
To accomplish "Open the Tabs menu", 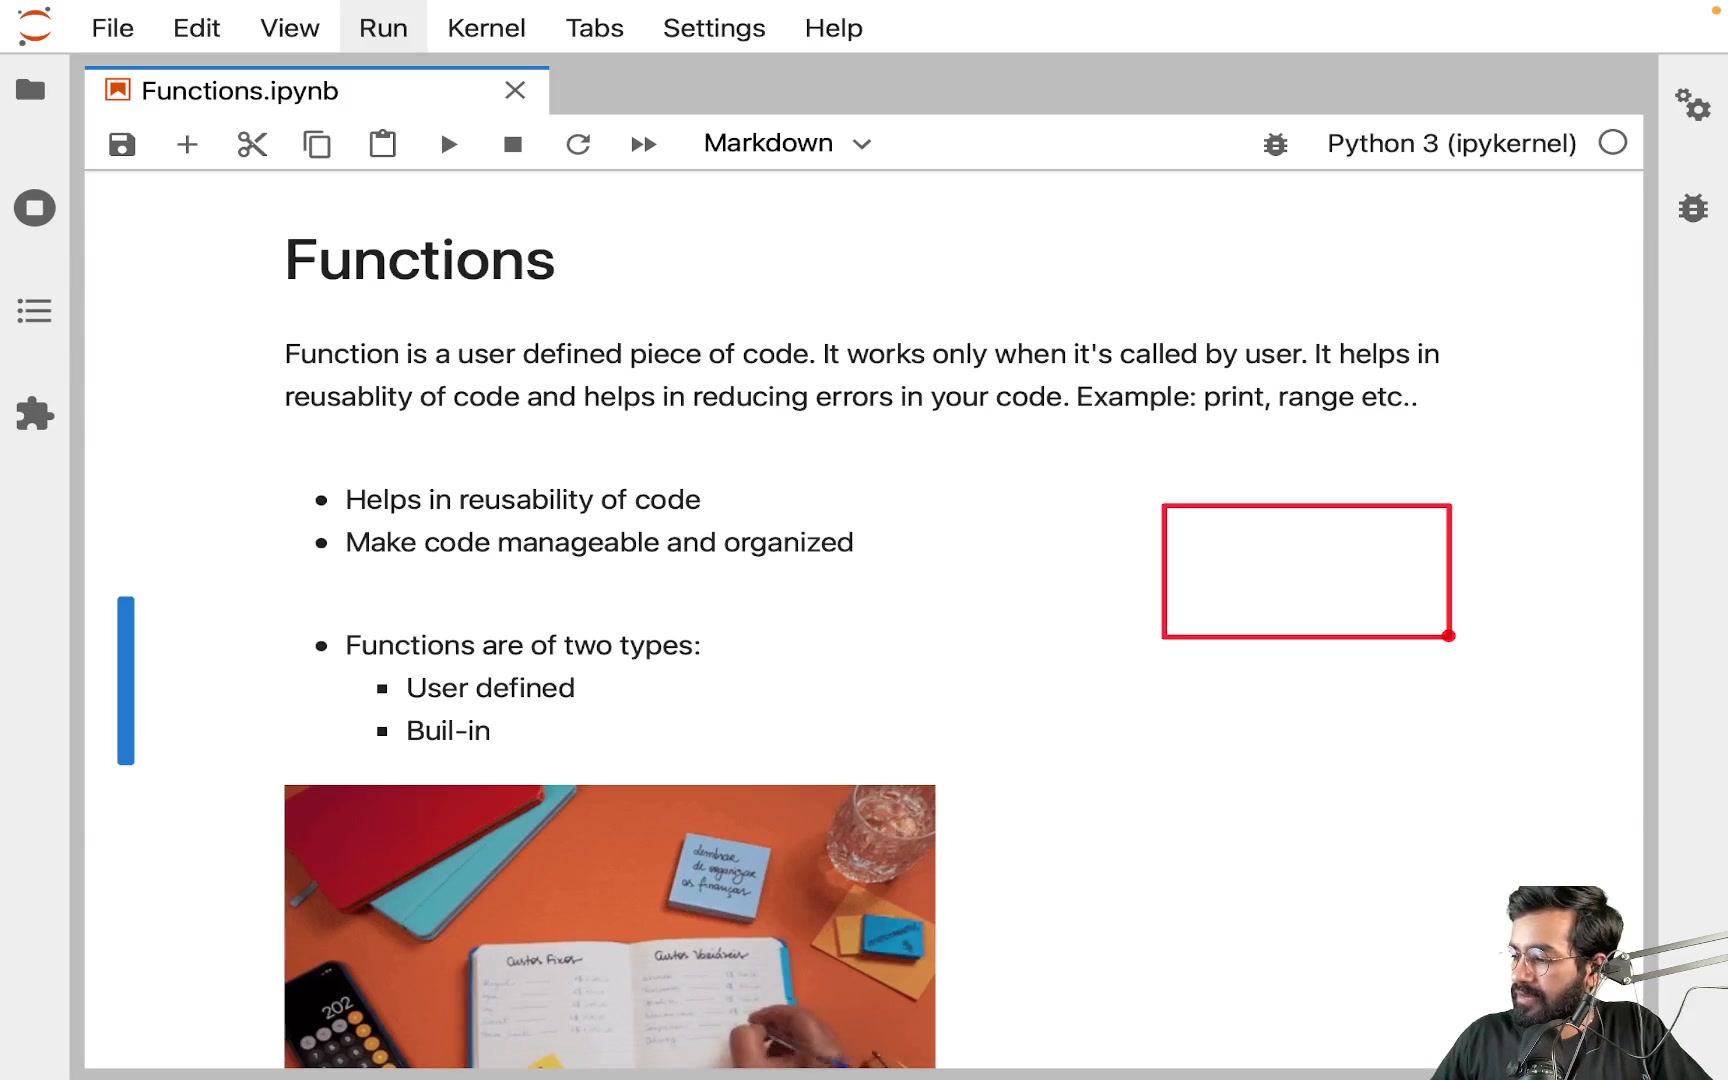I will [x=594, y=28].
